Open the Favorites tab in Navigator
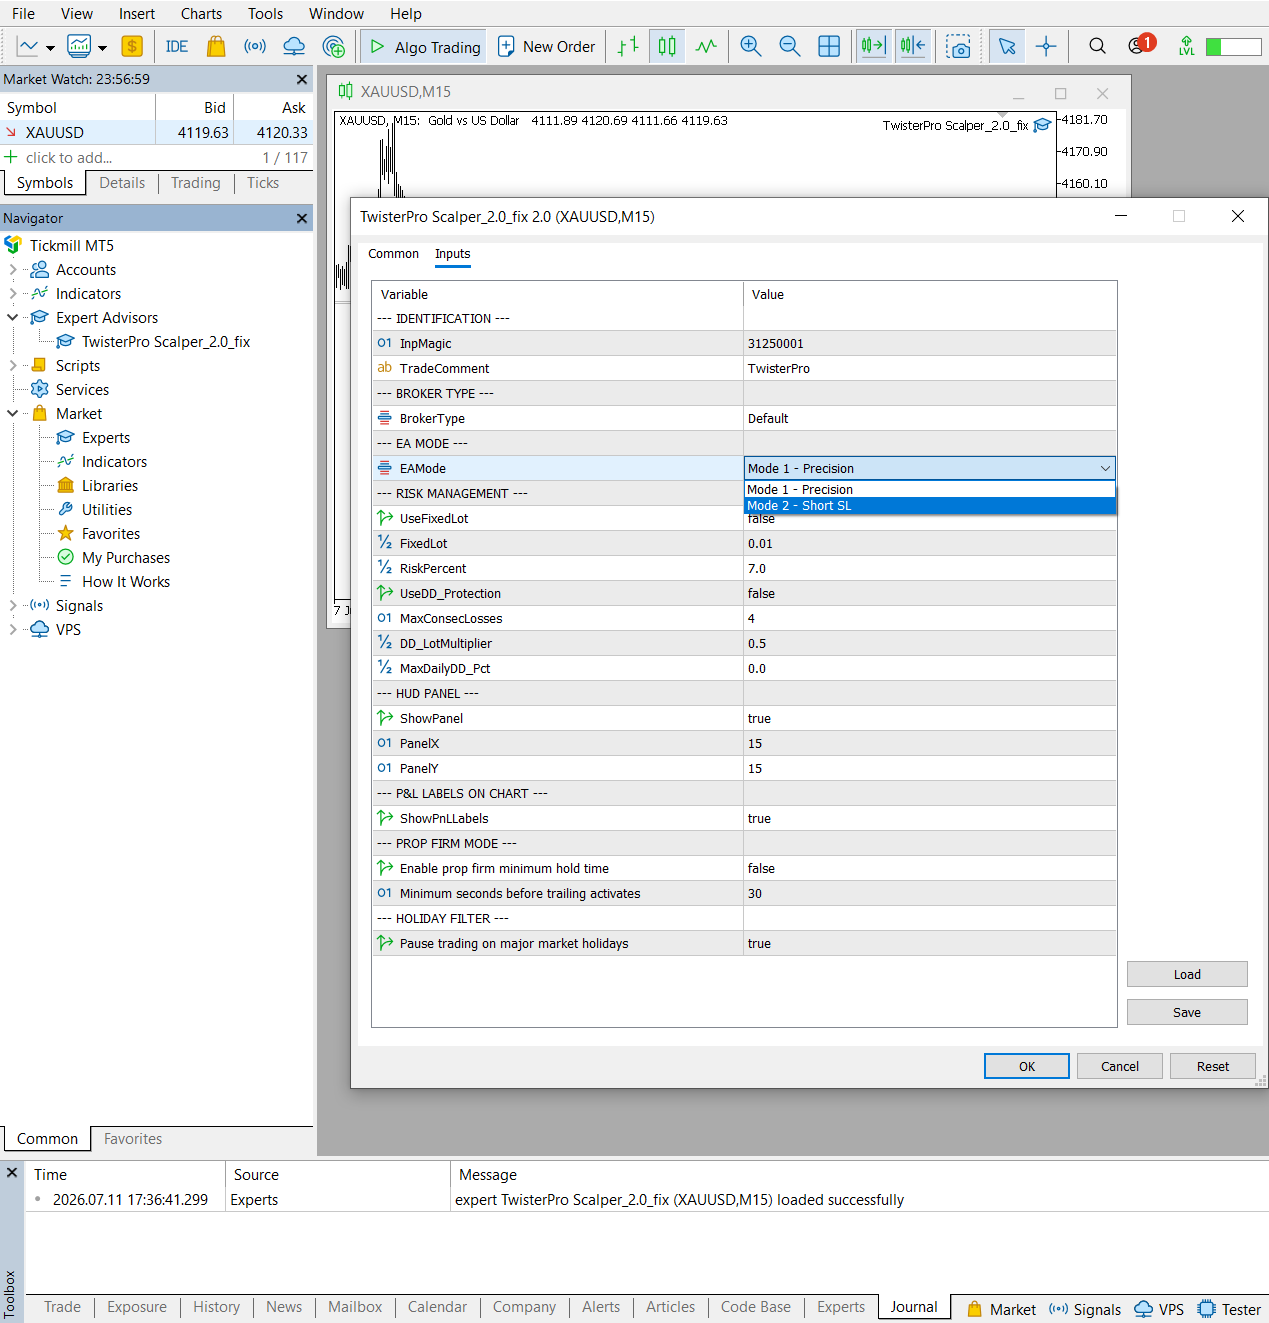Image resolution: width=1269 pixels, height=1323 pixels. (133, 1139)
